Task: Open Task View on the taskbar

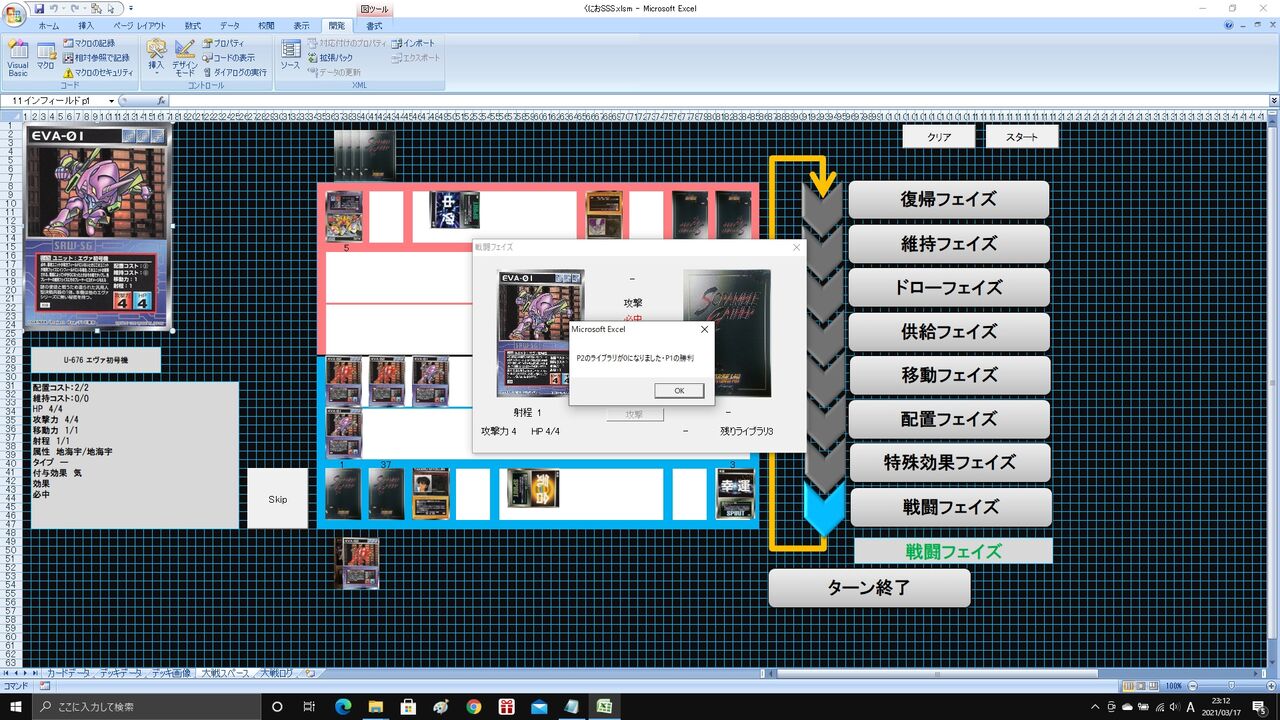Action: click(309, 706)
